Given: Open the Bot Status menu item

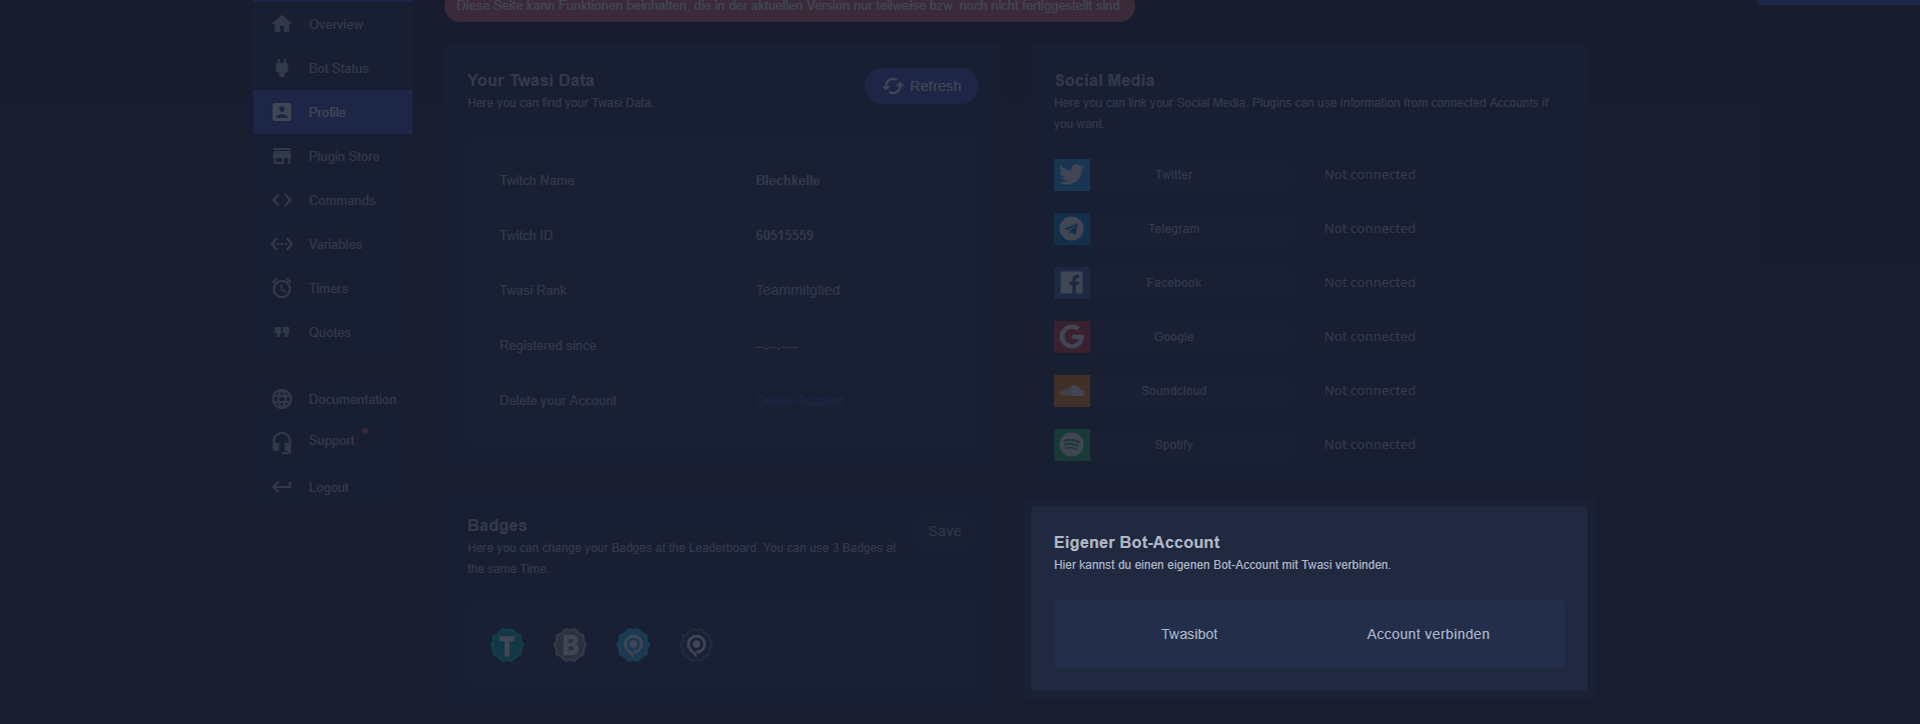Looking at the screenshot, I should pyautogui.click(x=333, y=68).
